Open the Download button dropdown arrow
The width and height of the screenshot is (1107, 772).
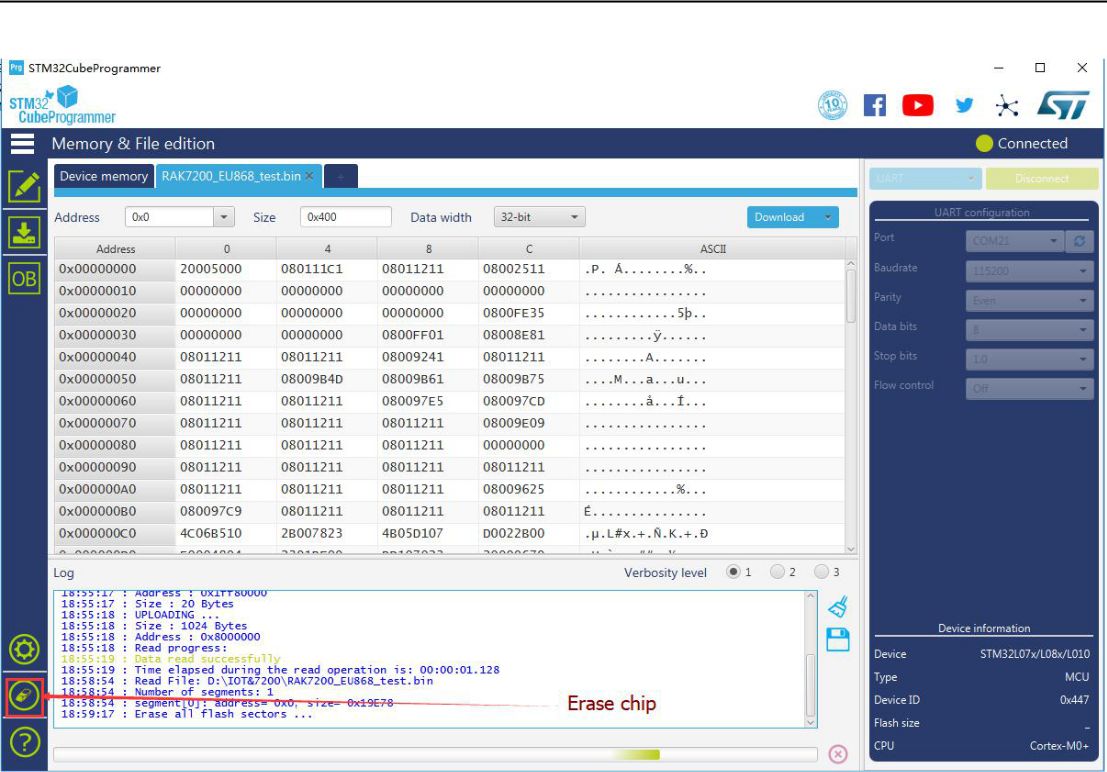pos(827,217)
